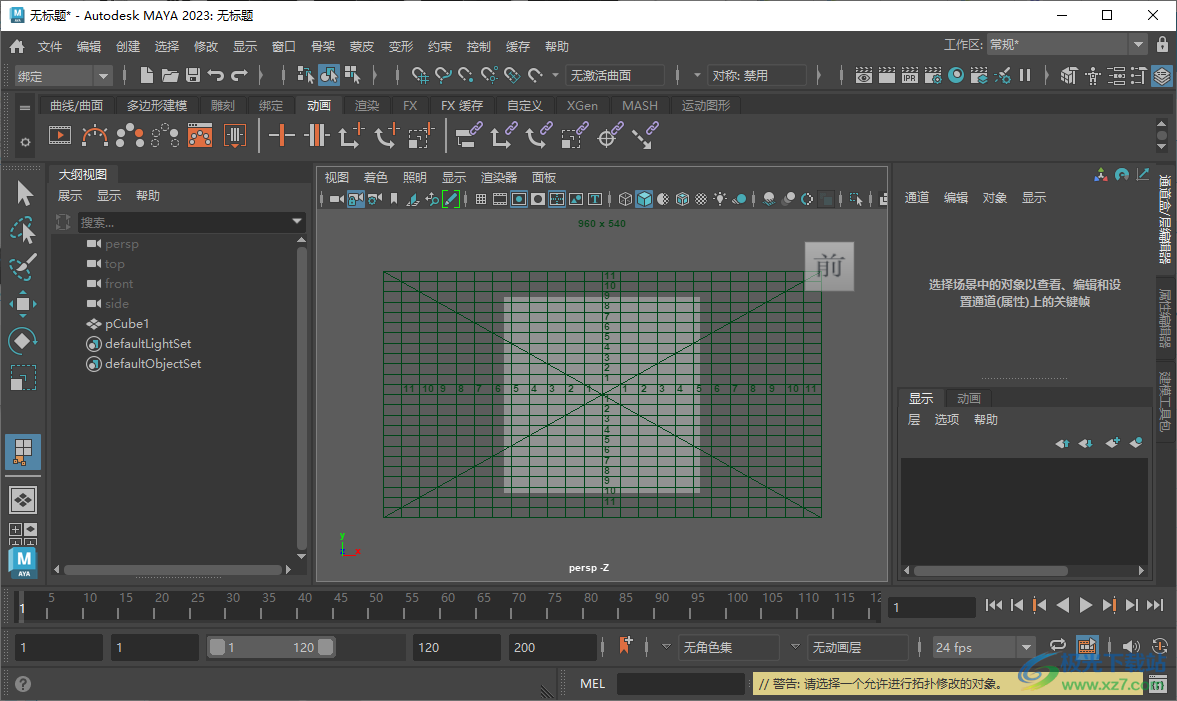The image size is (1177, 701).
Task: Play the animation forward
Action: (1085, 605)
